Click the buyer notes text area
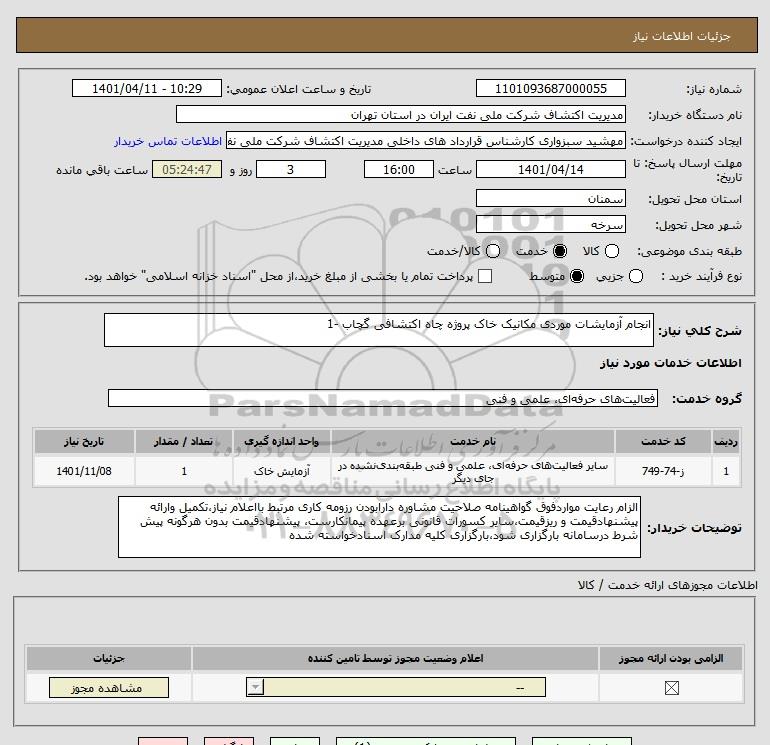The width and height of the screenshot is (770, 745). click(379, 527)
